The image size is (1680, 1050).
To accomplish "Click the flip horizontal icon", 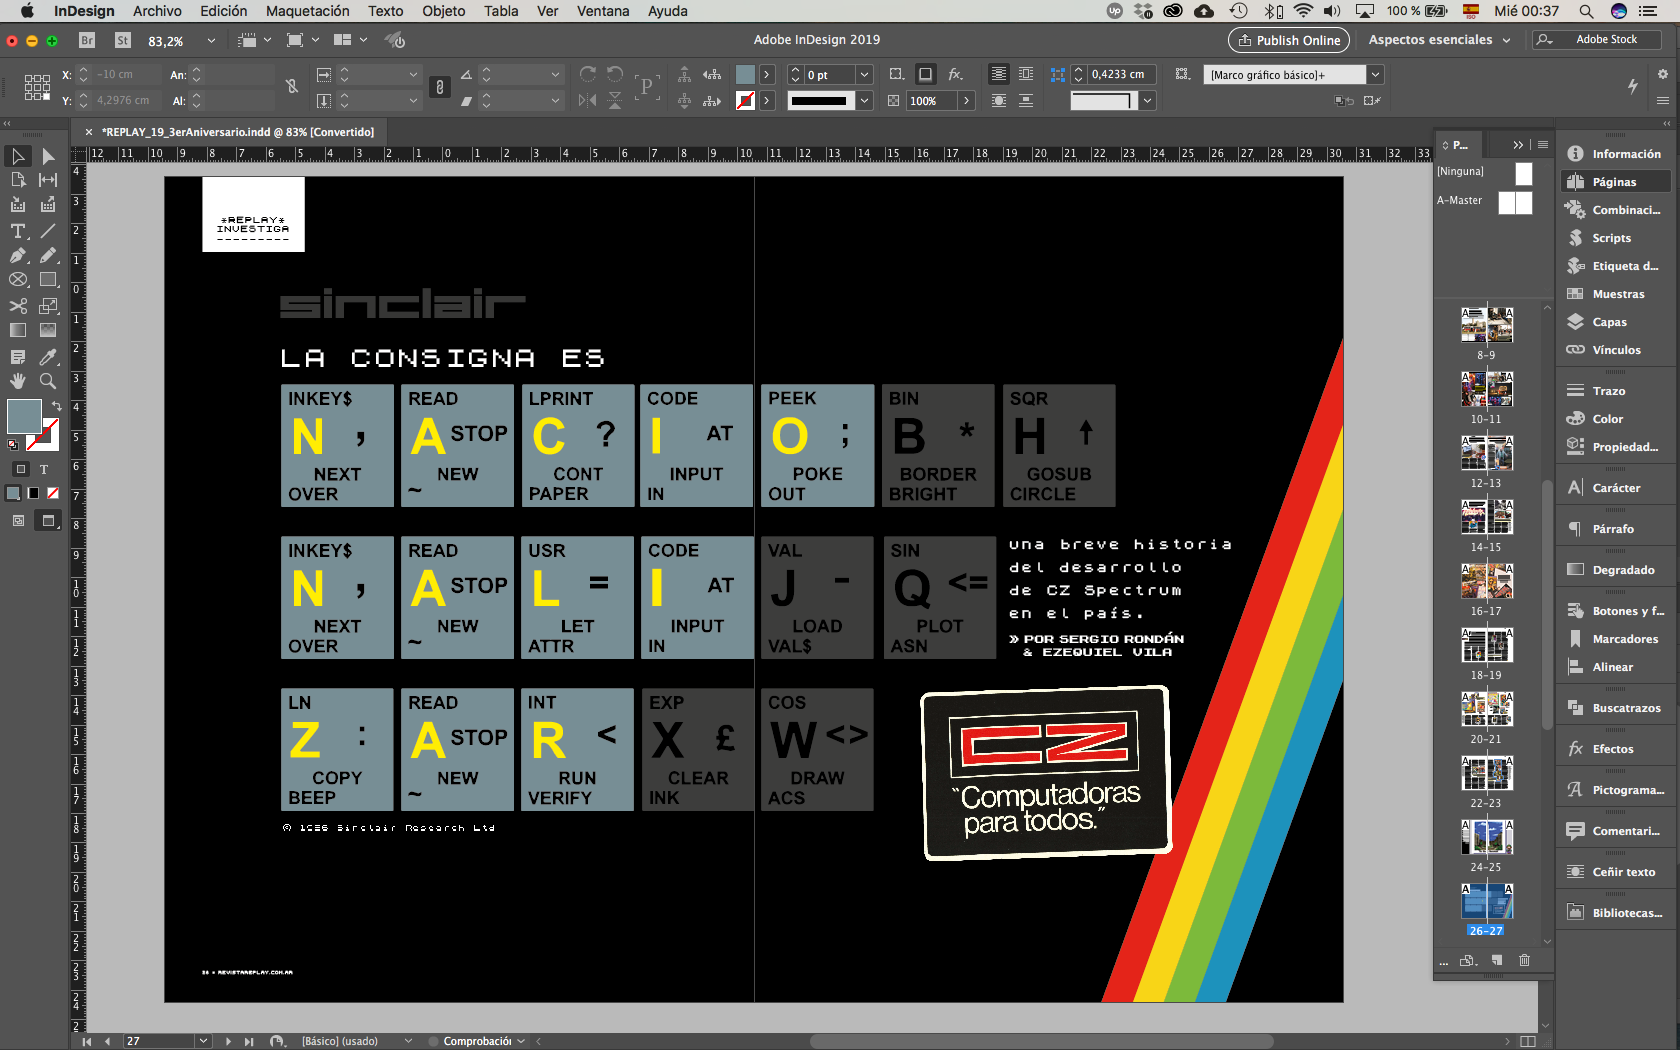I will [x=588, y=100].
